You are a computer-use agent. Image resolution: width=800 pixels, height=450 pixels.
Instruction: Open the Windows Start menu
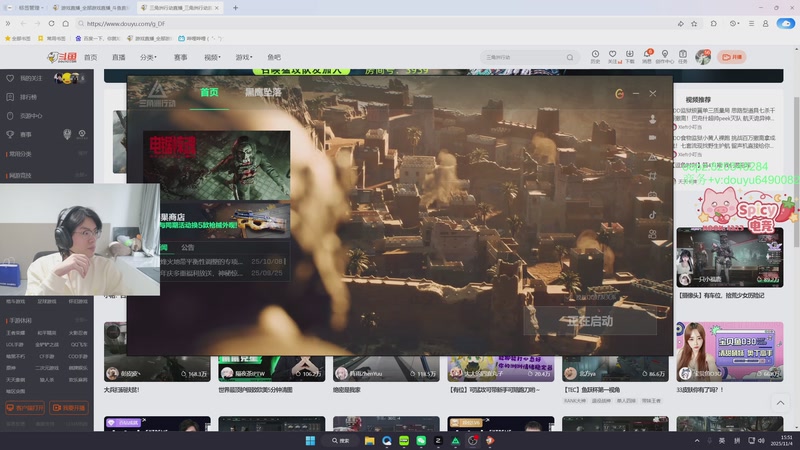point(310,440)
